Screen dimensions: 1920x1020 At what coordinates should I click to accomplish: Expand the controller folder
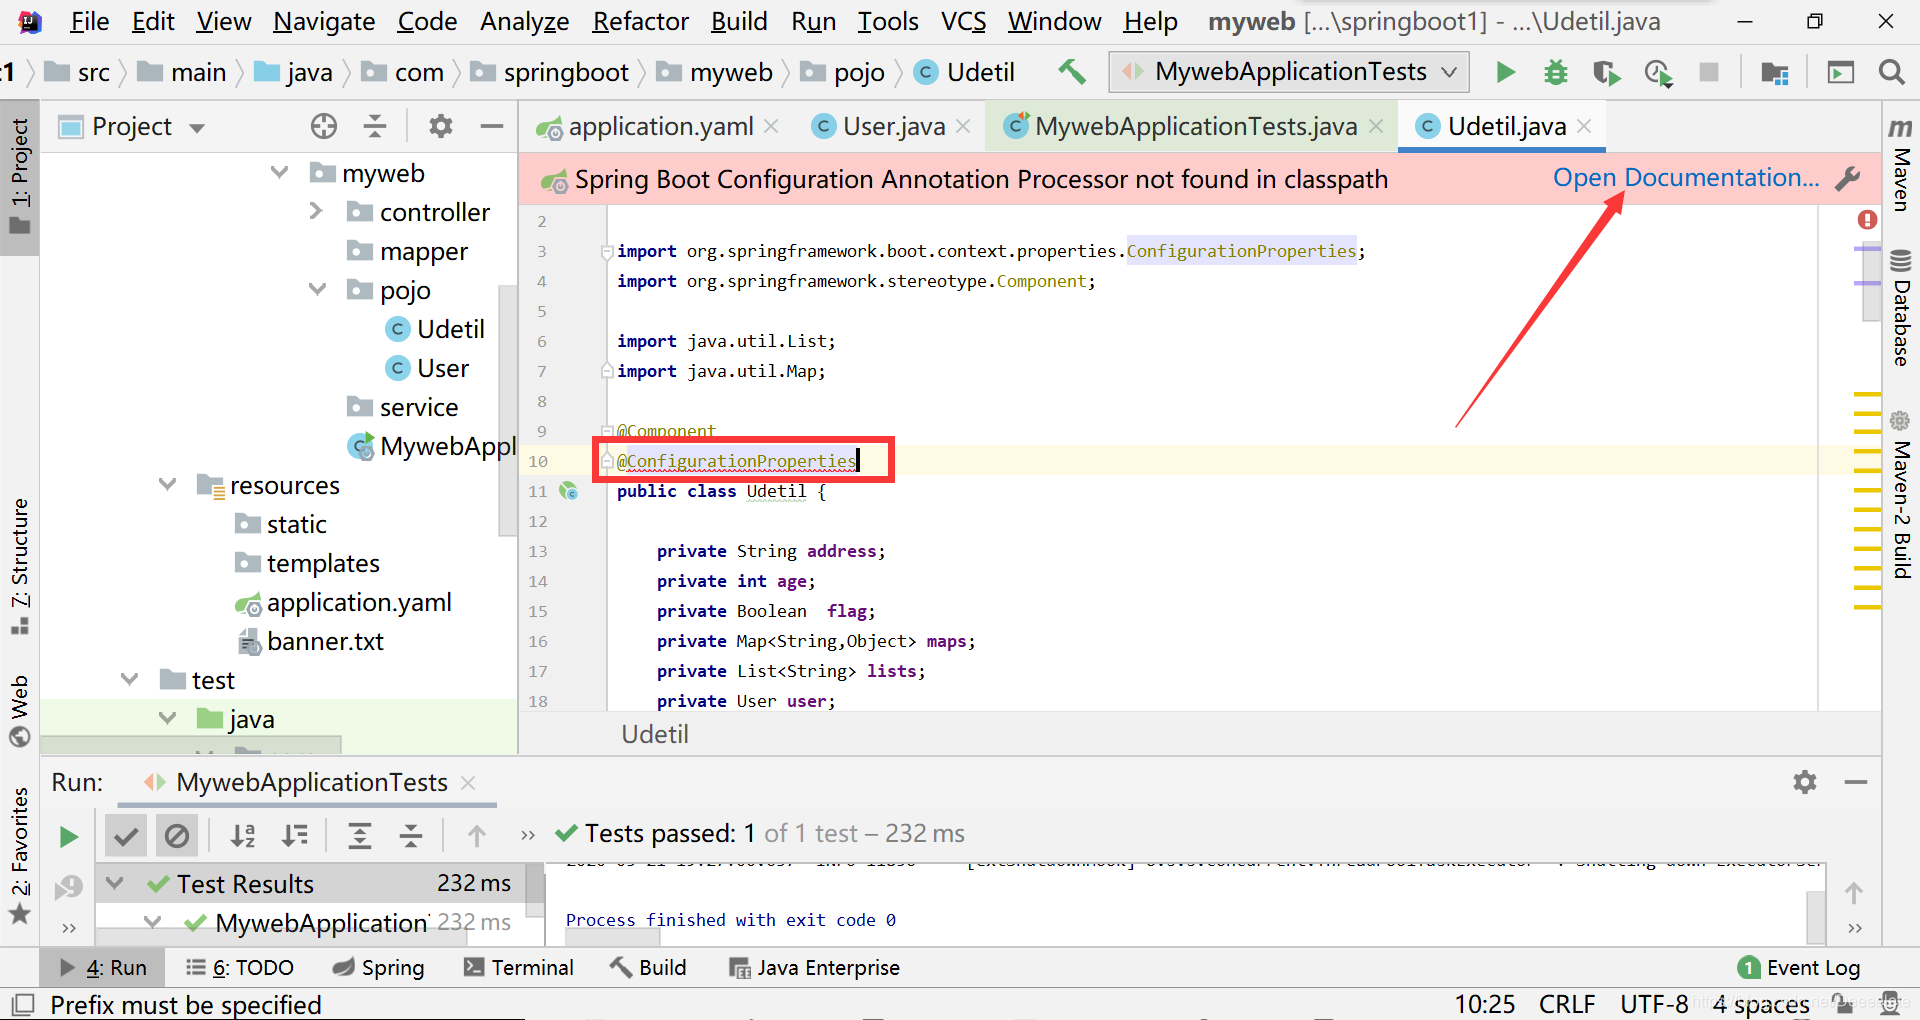click(x=316, y=211)
